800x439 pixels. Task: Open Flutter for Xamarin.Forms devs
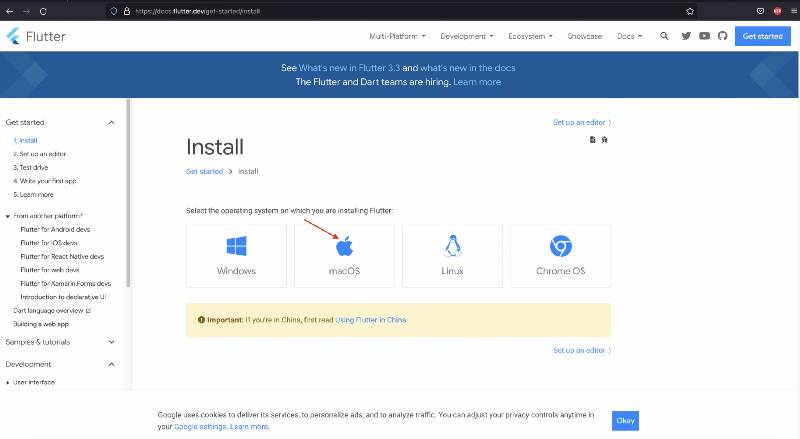pyautogui.click(x=65, y=283)
